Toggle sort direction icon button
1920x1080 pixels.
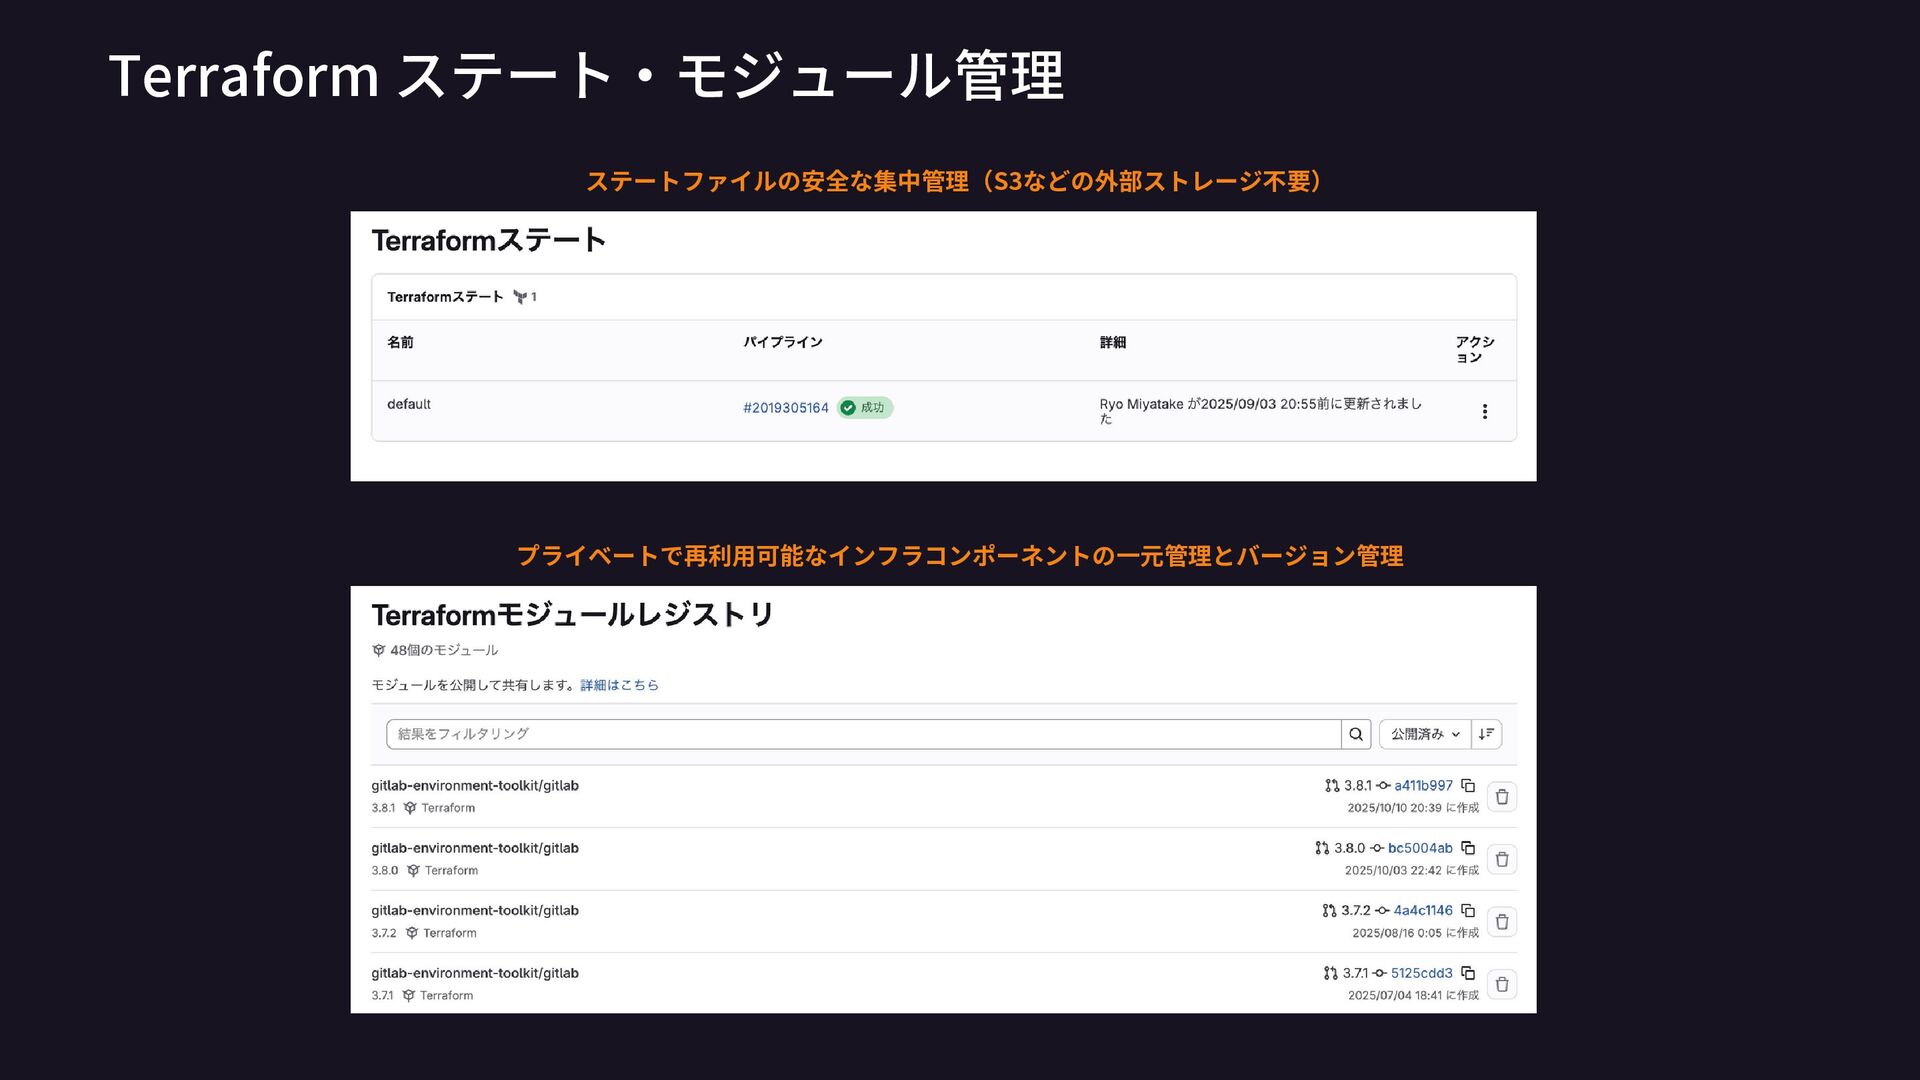pos(1486,734)
